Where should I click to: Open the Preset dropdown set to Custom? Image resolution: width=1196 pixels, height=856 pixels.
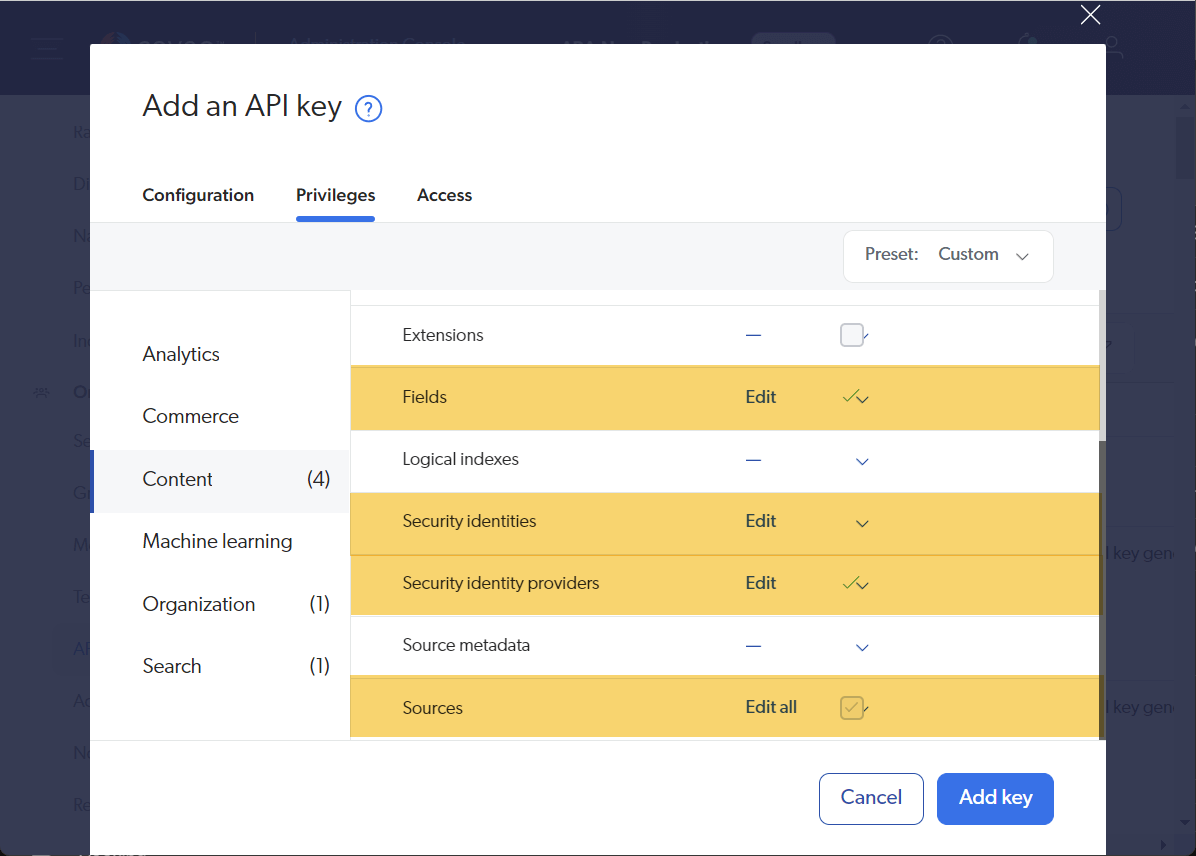948,256
